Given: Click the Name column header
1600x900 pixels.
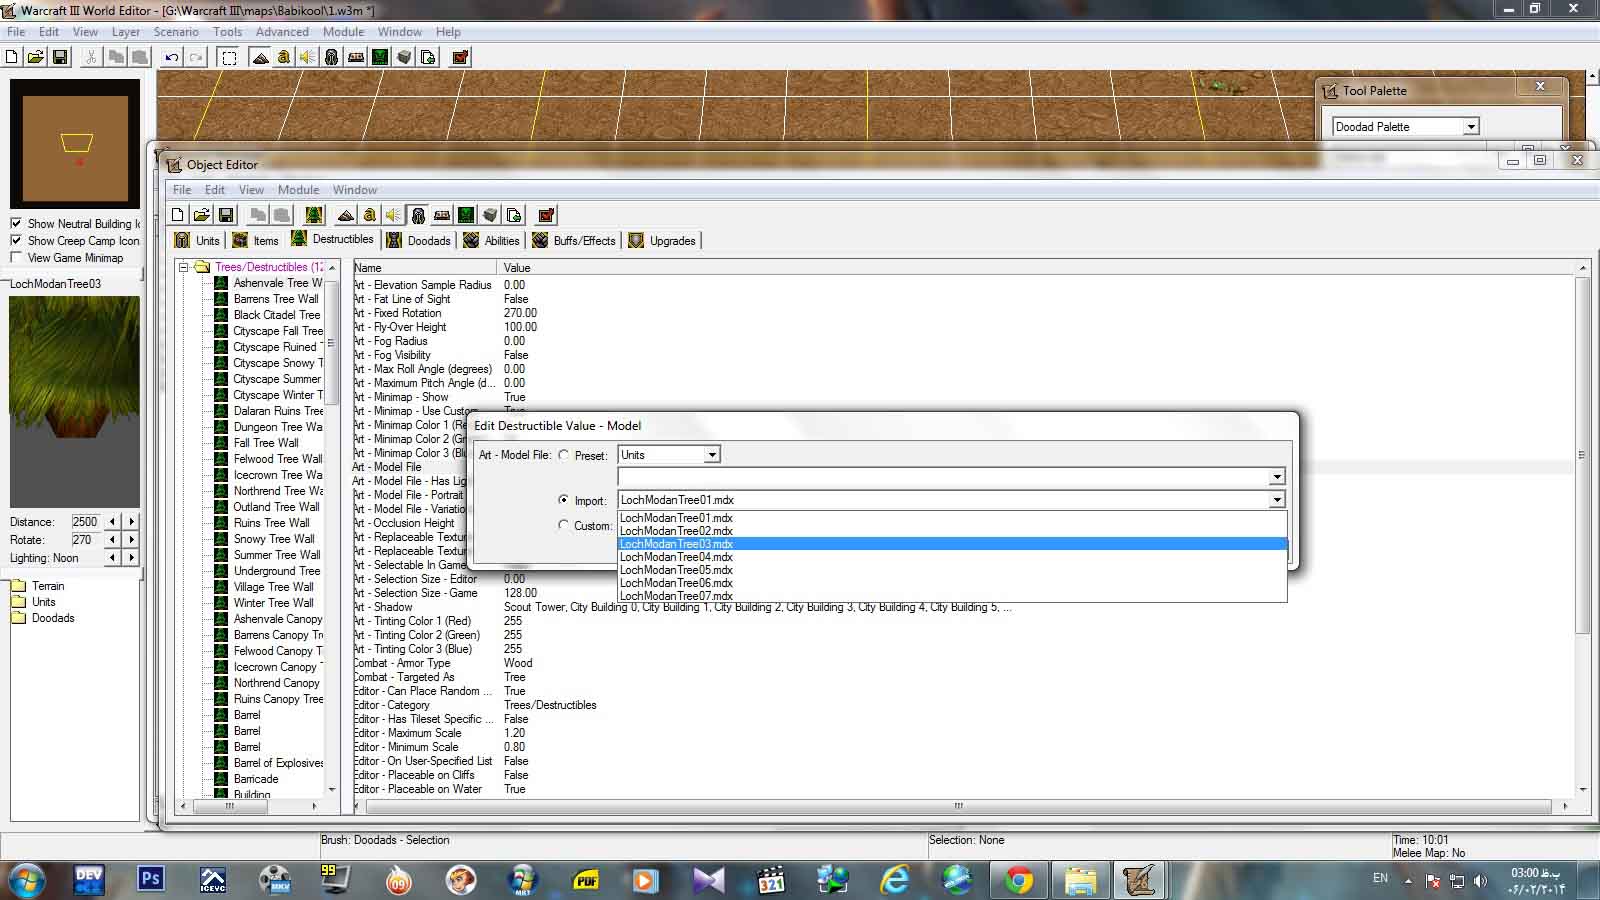Looking at the screenshot, I should click(425, 267).
